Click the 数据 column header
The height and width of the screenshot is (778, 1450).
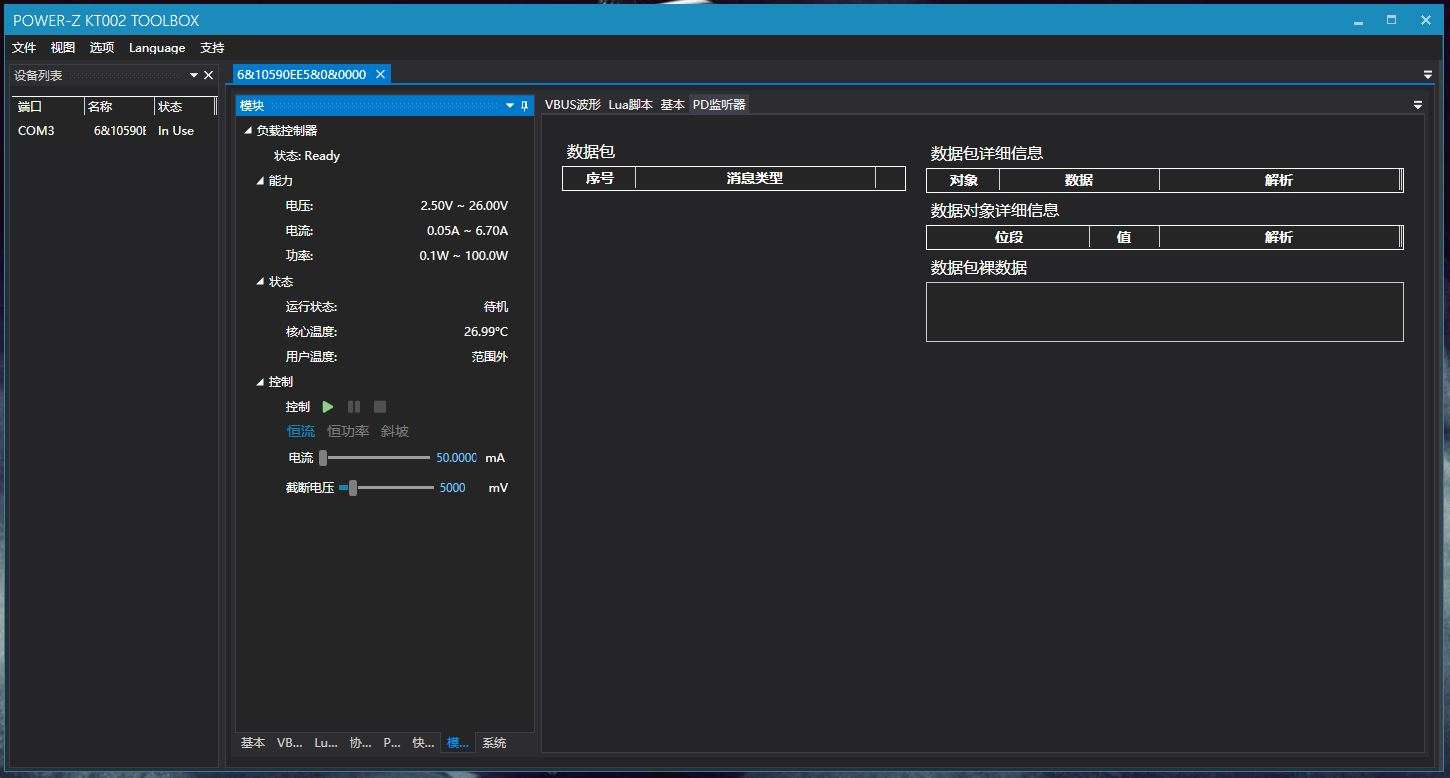coord(1079,180)
